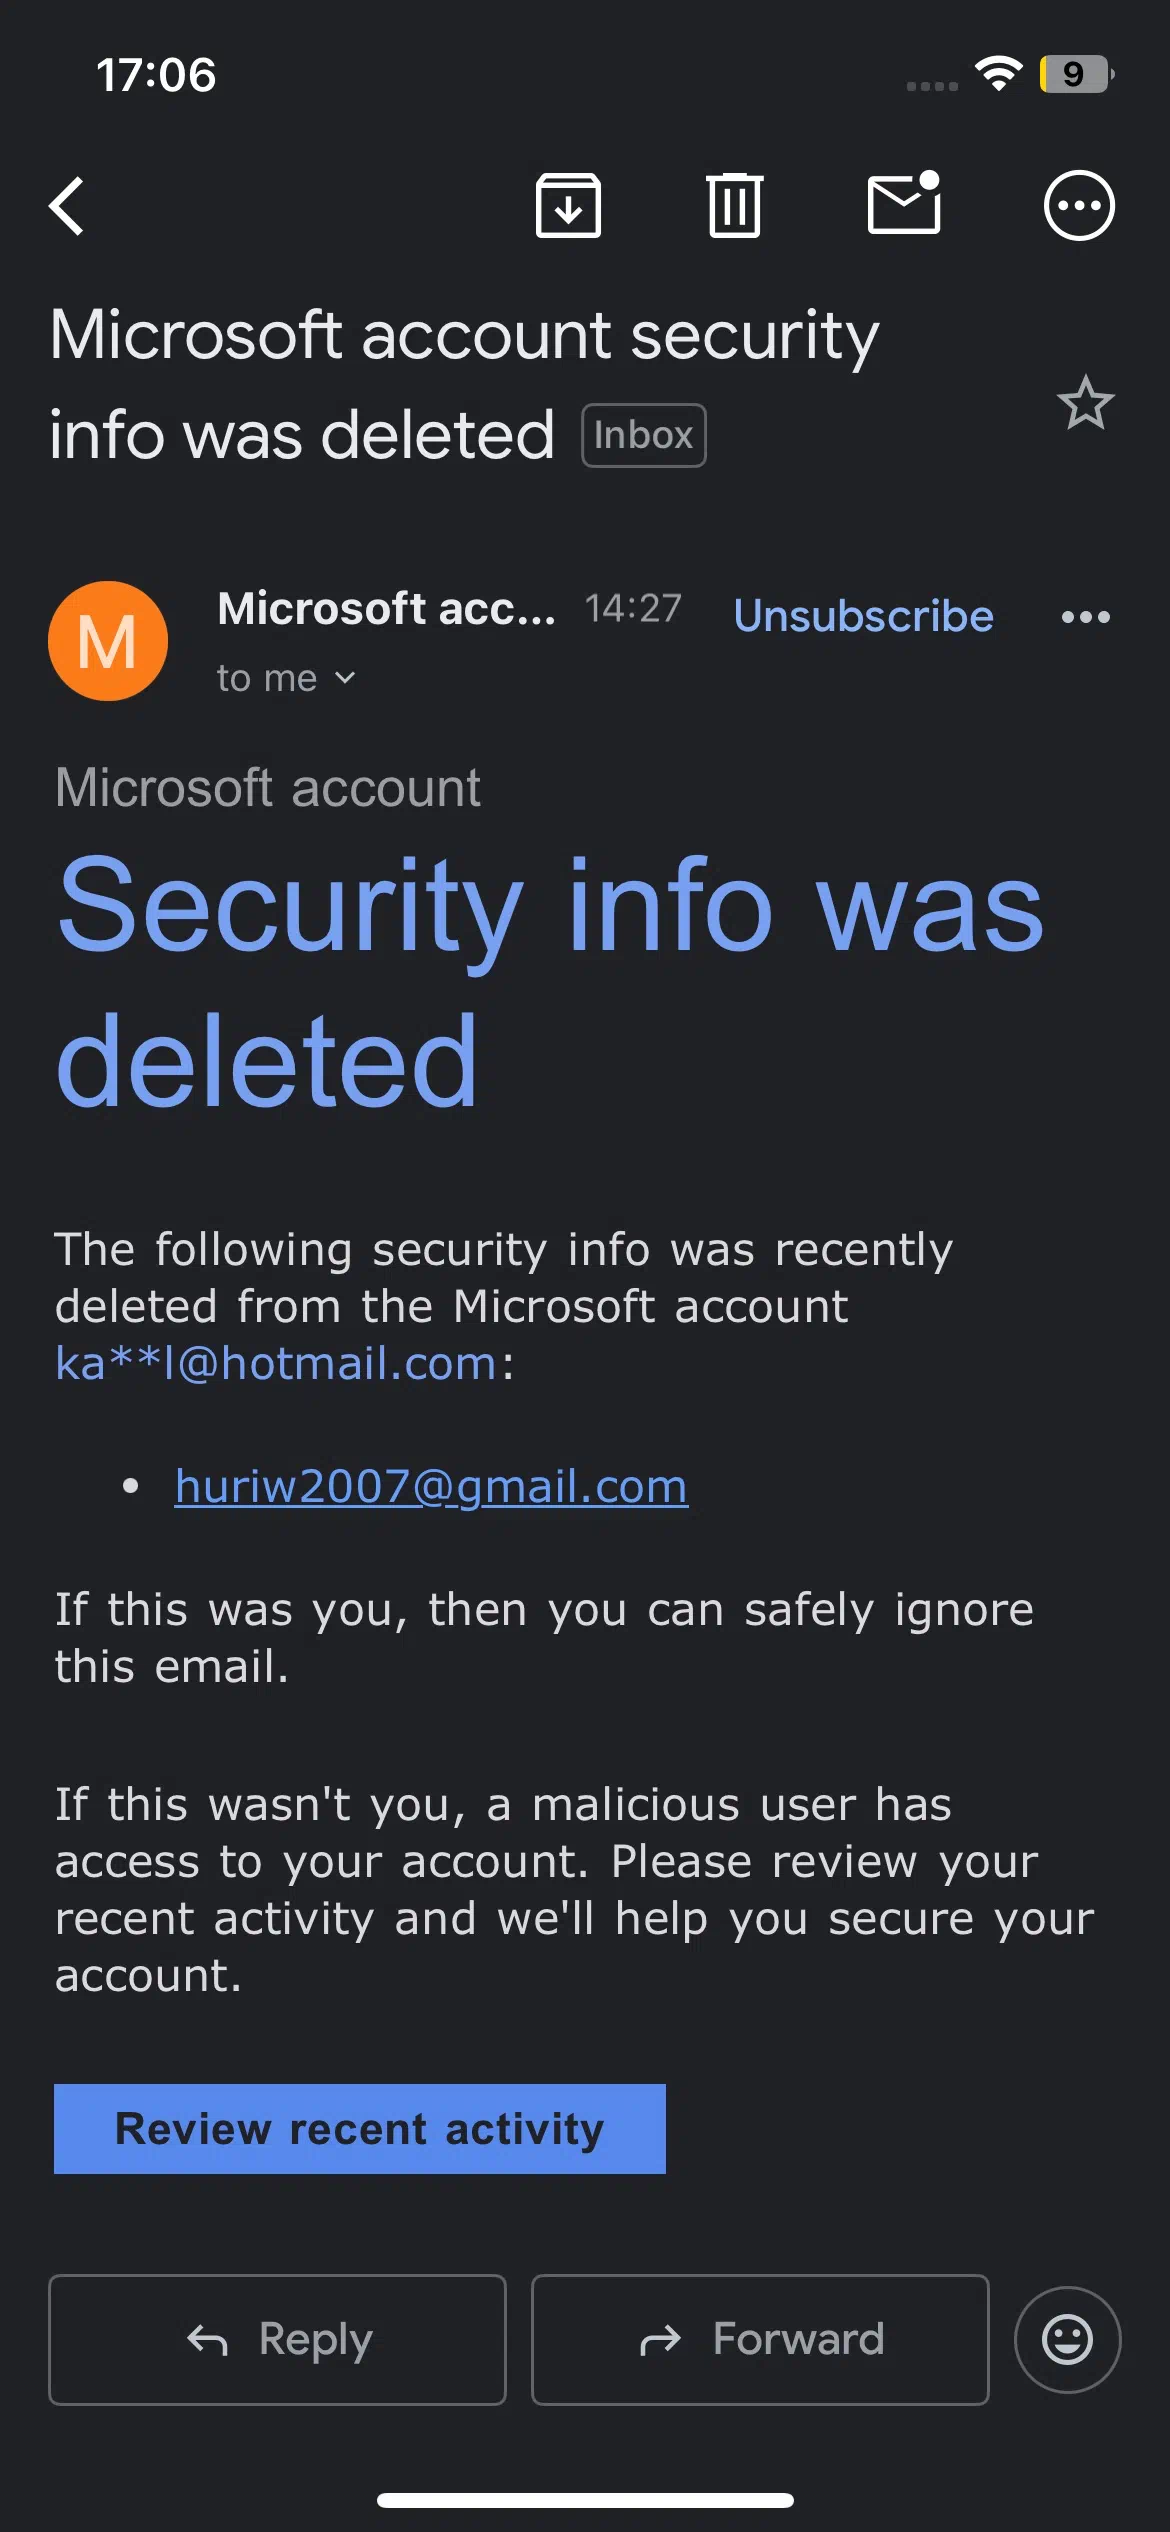The width and height of the screenshot is (1170, 2532).
Task: Open the ka**l@hotmail.com link
Action: (x=276, y=1363)
